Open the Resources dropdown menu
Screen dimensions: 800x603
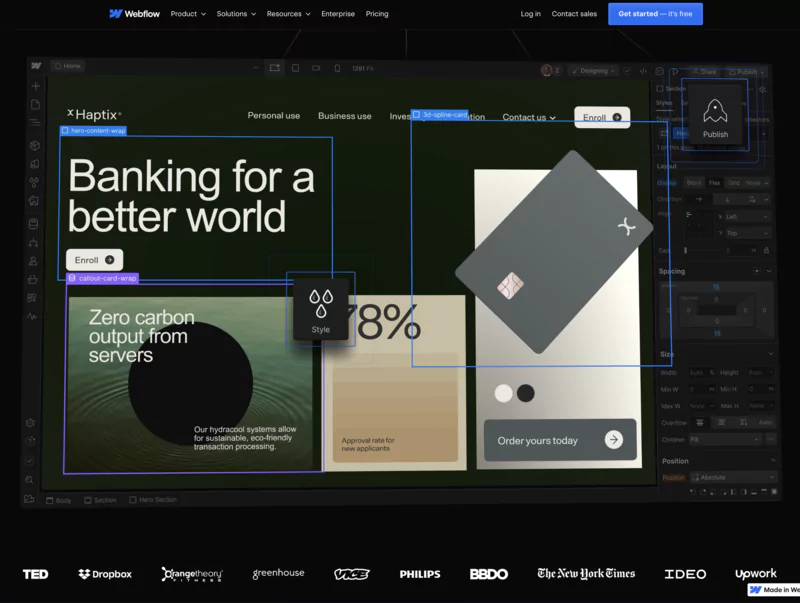point(288,14)
